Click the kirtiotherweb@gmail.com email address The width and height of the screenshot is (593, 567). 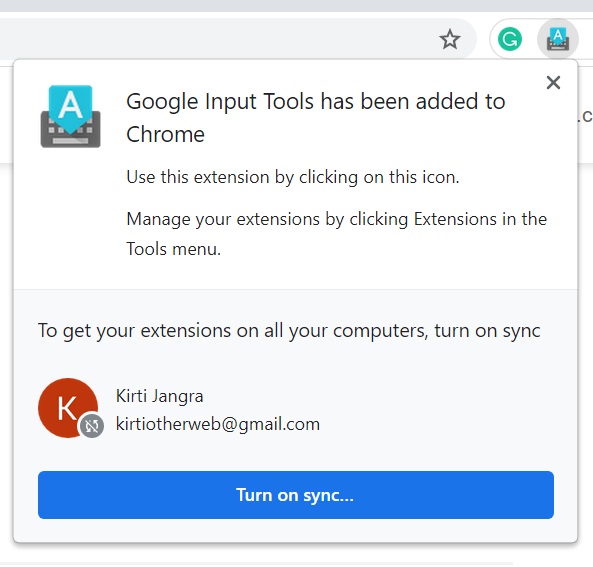pyautogui.click(x=218, y=424)
